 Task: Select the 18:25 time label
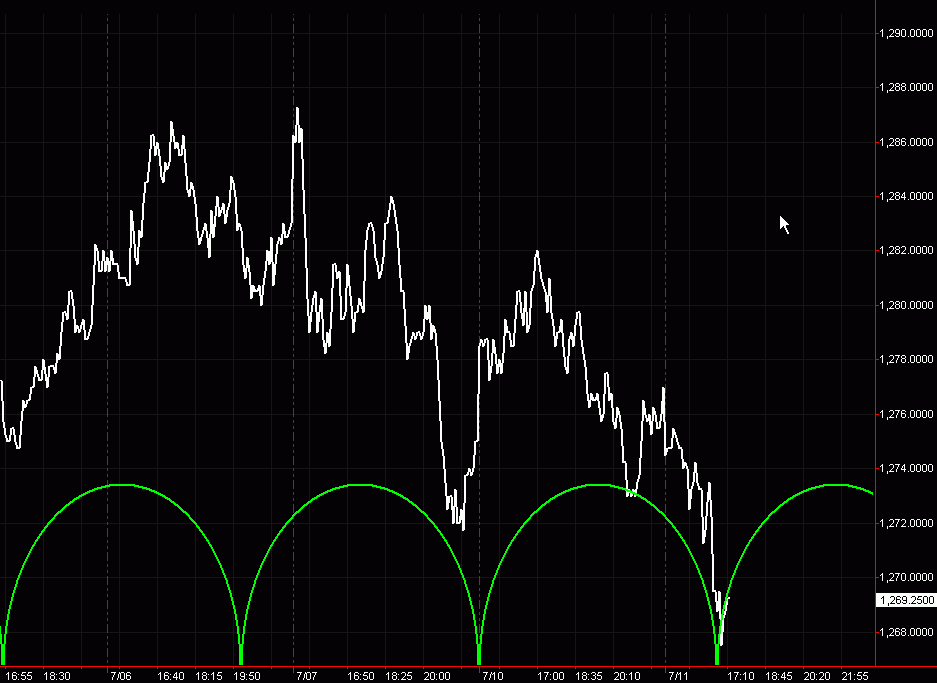pyautogui.click(x=399, y=676)
